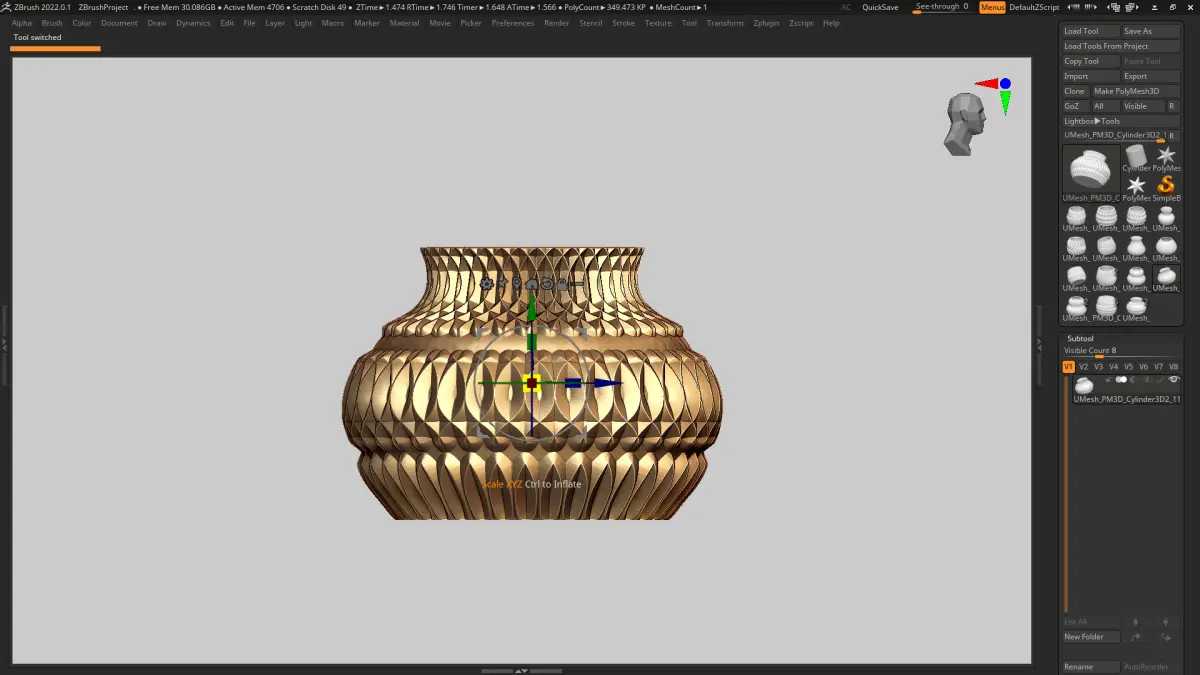The height and width of the screenshot is (675, 1200).
Task: Collapse the right tray divider handle
Action: click(x=1037, y=343)
